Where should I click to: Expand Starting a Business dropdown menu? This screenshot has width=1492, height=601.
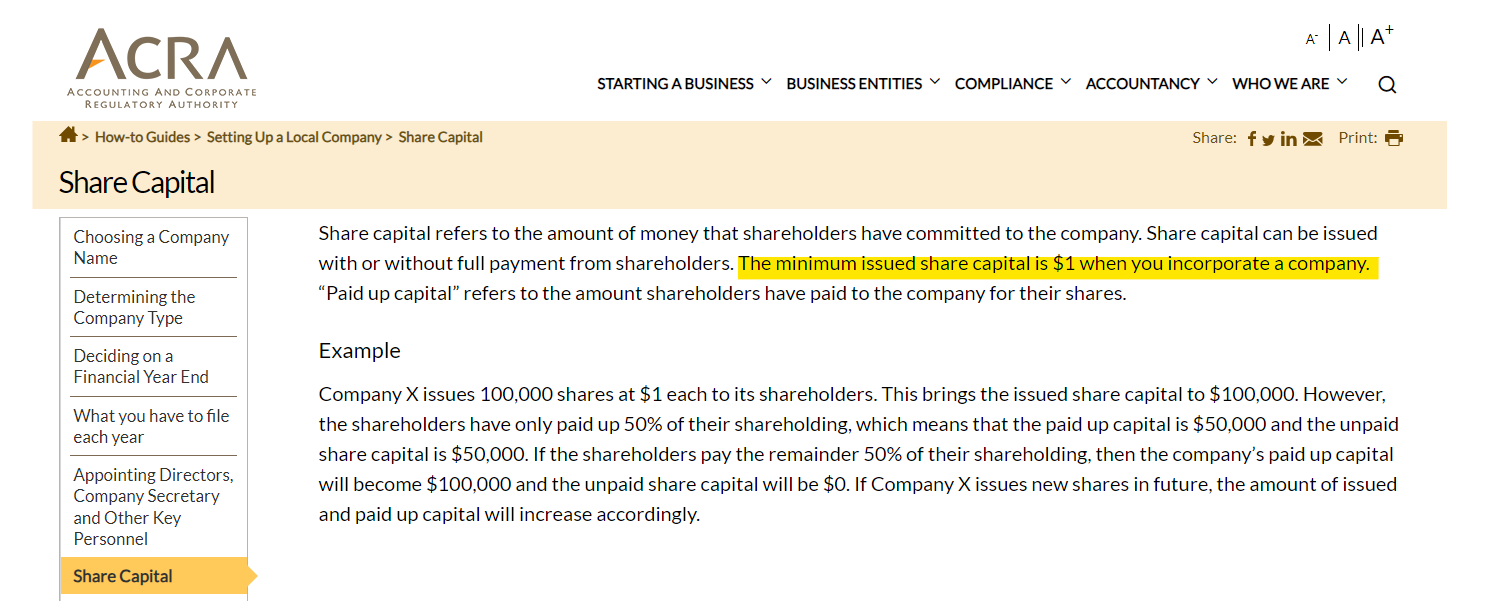[684, 84]
